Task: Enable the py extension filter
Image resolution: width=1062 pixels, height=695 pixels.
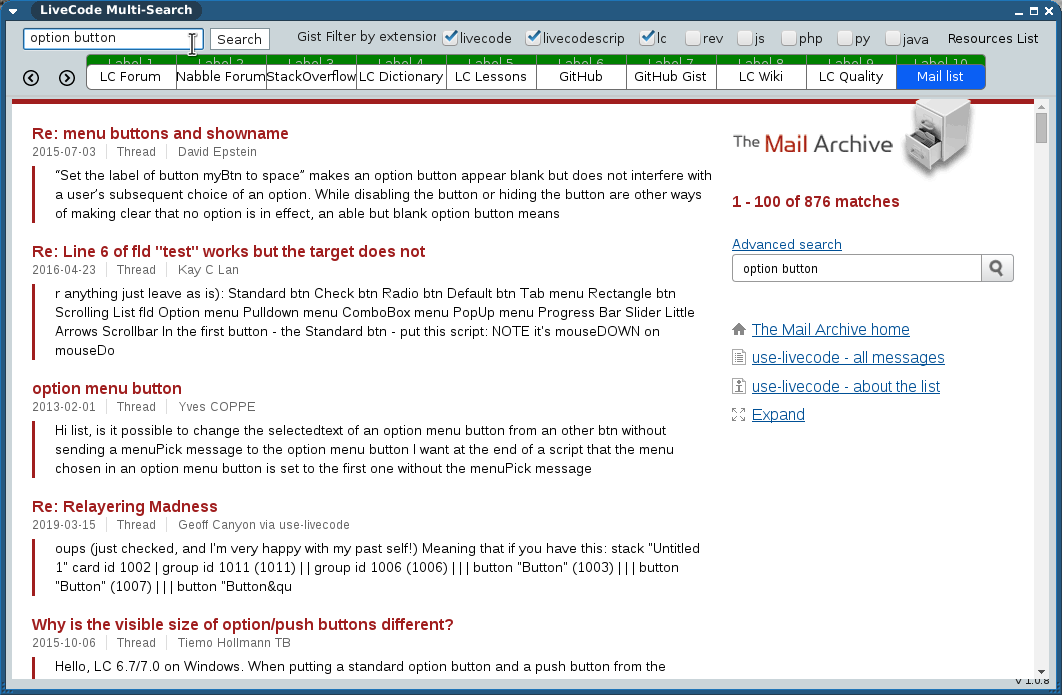Action: (845, 39)
